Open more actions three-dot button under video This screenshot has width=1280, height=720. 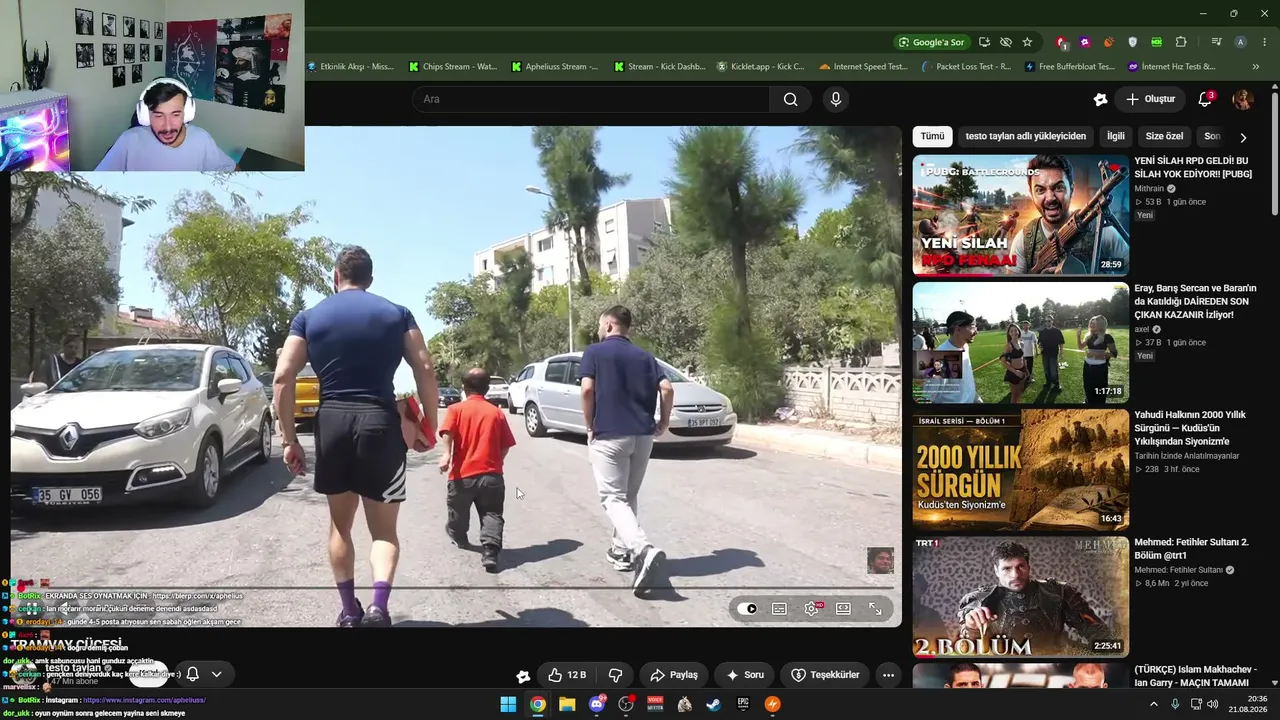point(888,675)
